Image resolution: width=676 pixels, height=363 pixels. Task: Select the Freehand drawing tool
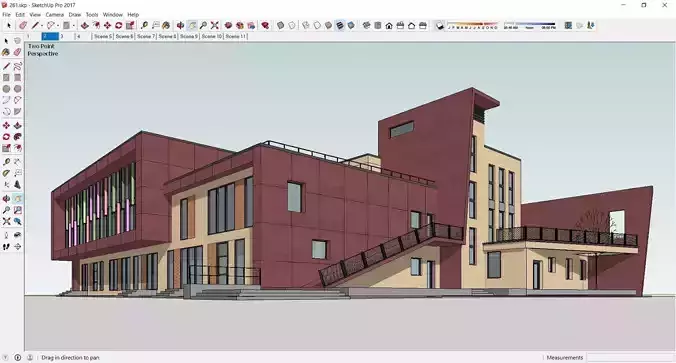tap(17, 66)
